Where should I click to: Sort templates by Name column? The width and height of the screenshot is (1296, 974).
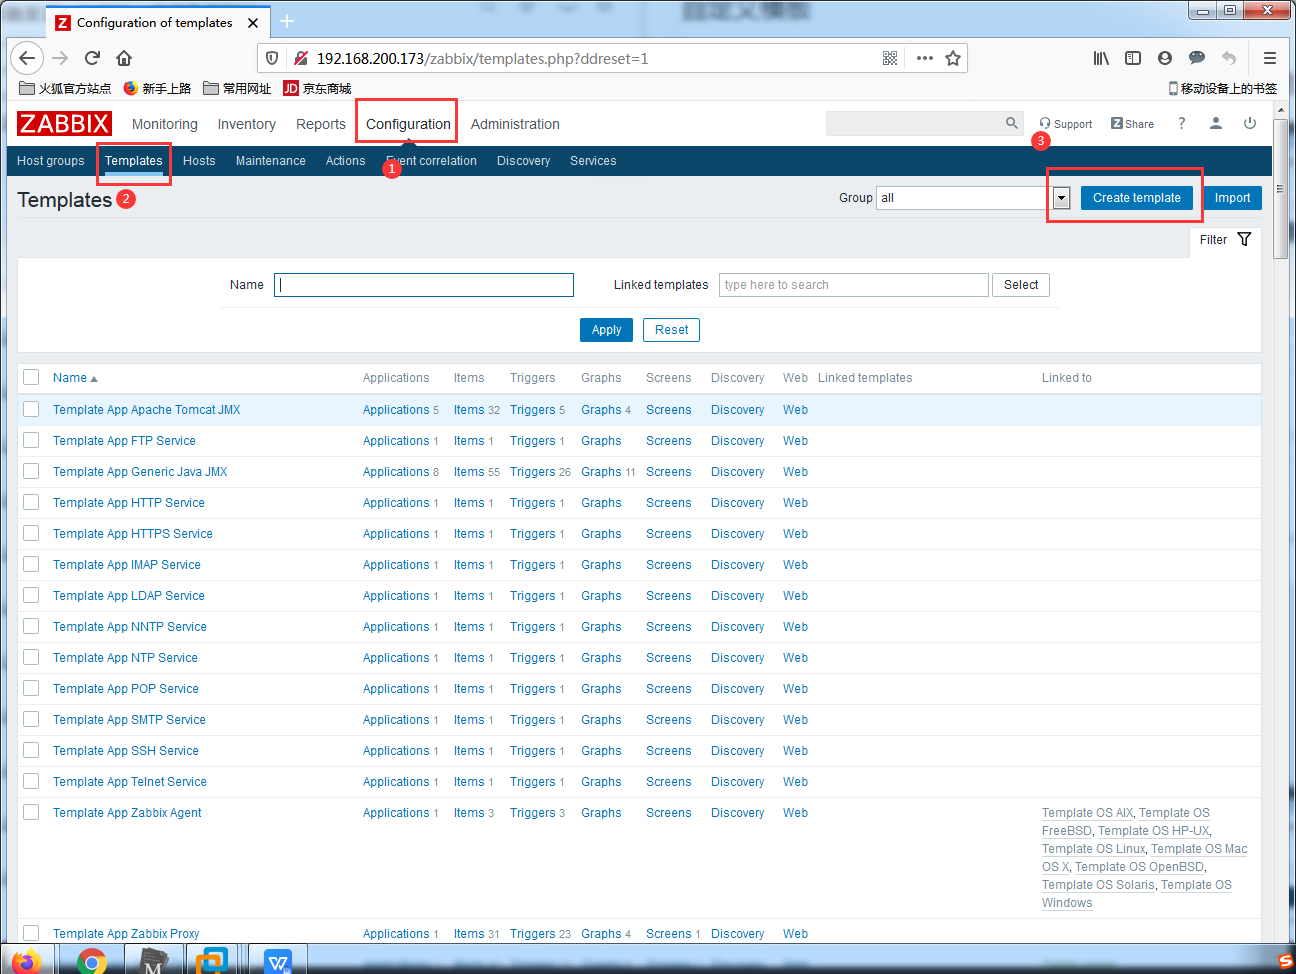75,378
